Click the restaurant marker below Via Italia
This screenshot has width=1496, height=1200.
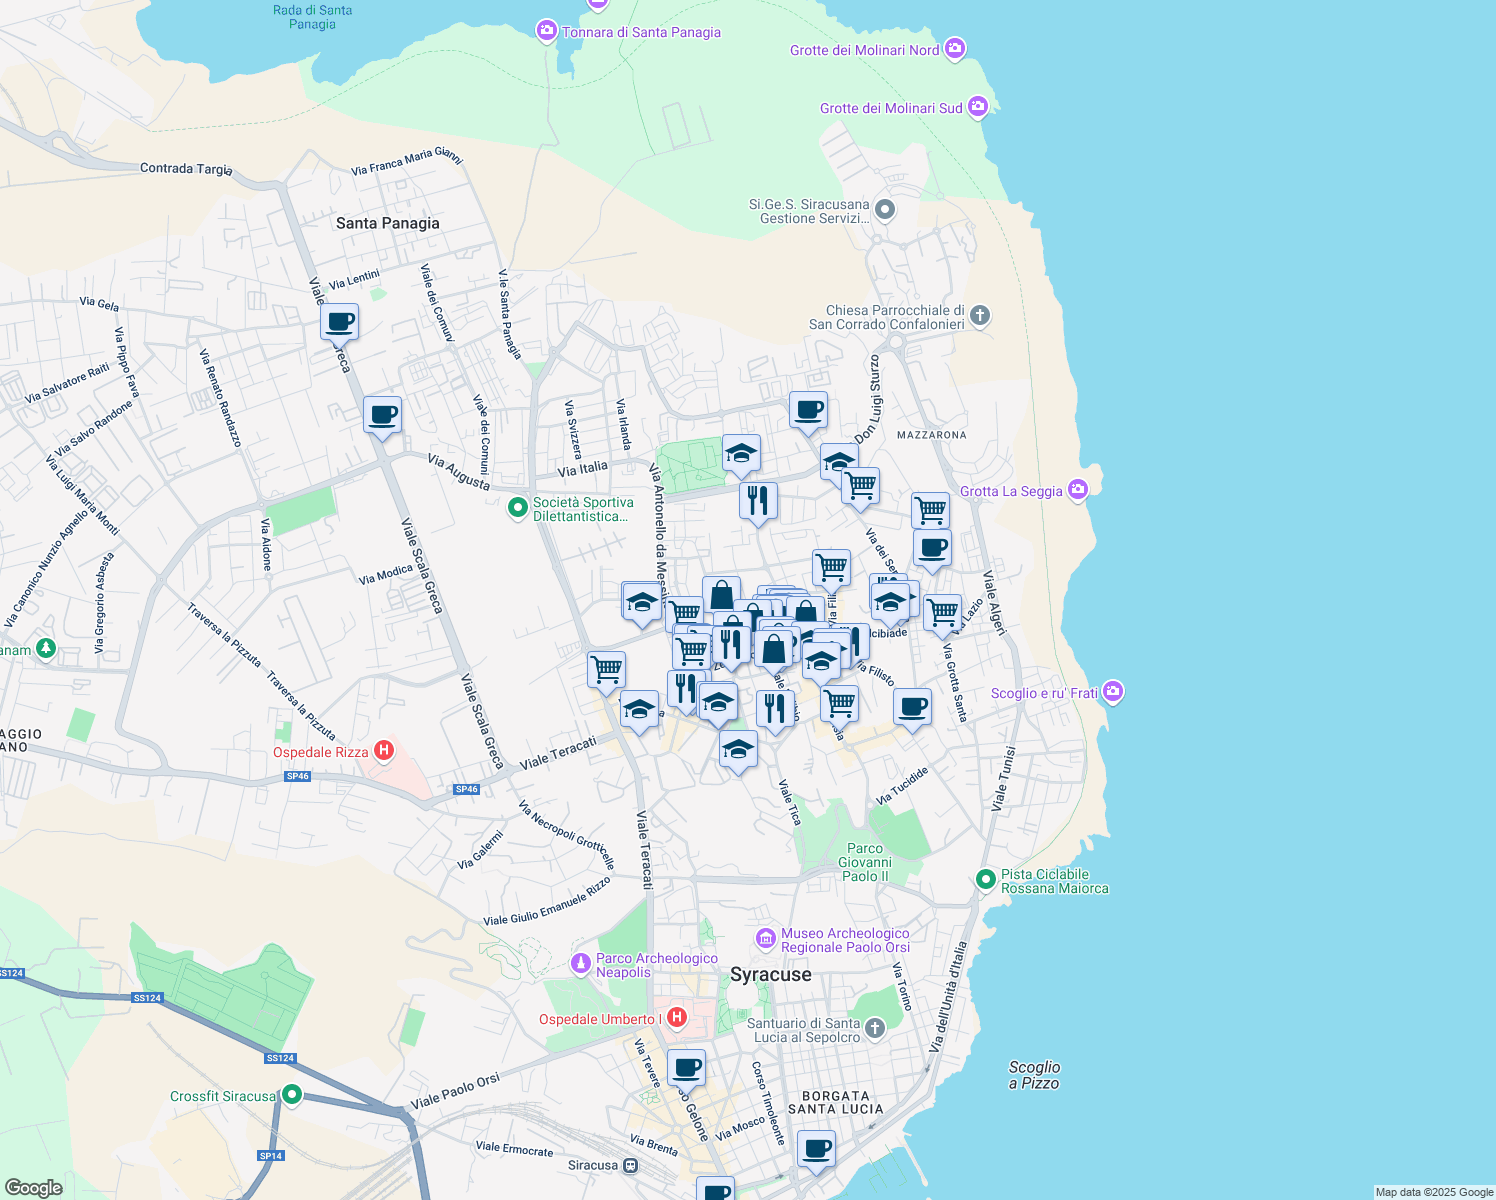759,501
